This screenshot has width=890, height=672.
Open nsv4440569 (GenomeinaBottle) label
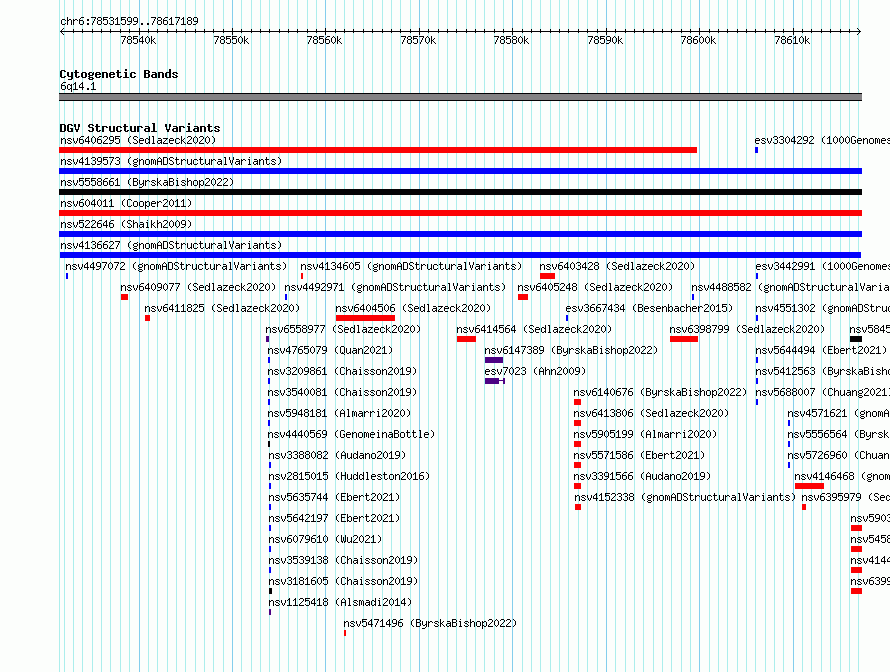click(x=351, y=434)
